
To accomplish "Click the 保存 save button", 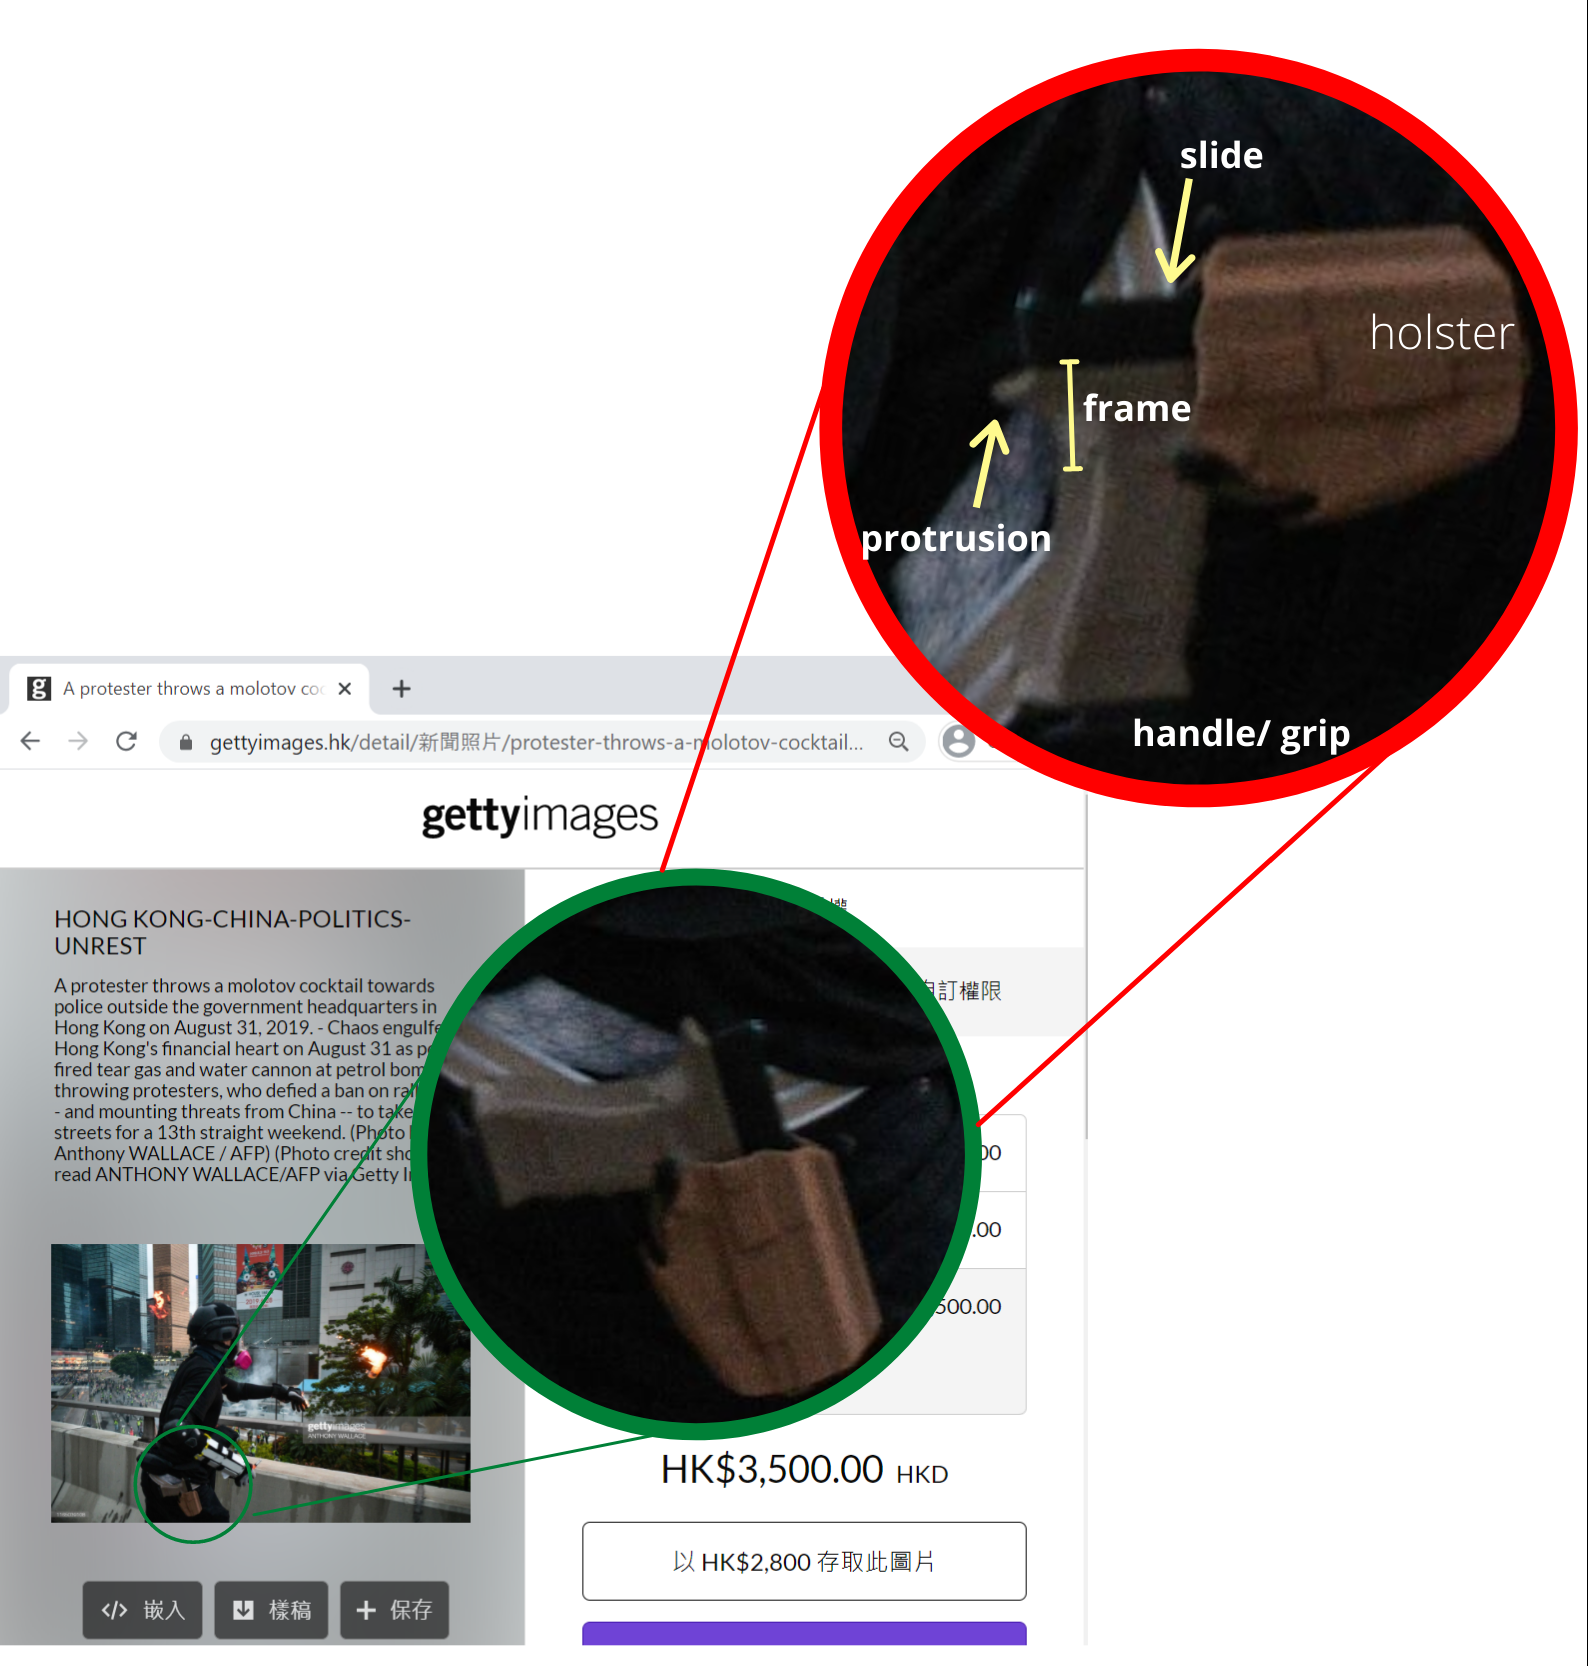I will point(394,1609).
